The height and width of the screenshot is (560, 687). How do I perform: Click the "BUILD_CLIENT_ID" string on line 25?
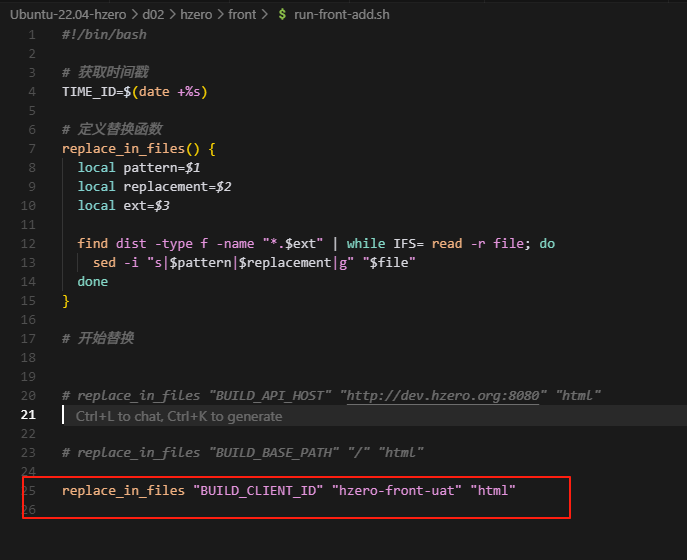pos(259,491)
